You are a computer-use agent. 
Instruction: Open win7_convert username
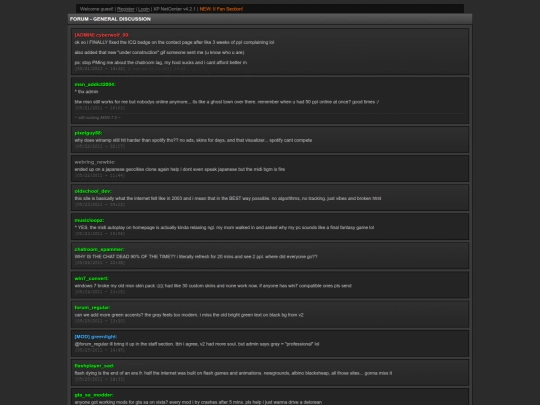click(x=92, y=279)
